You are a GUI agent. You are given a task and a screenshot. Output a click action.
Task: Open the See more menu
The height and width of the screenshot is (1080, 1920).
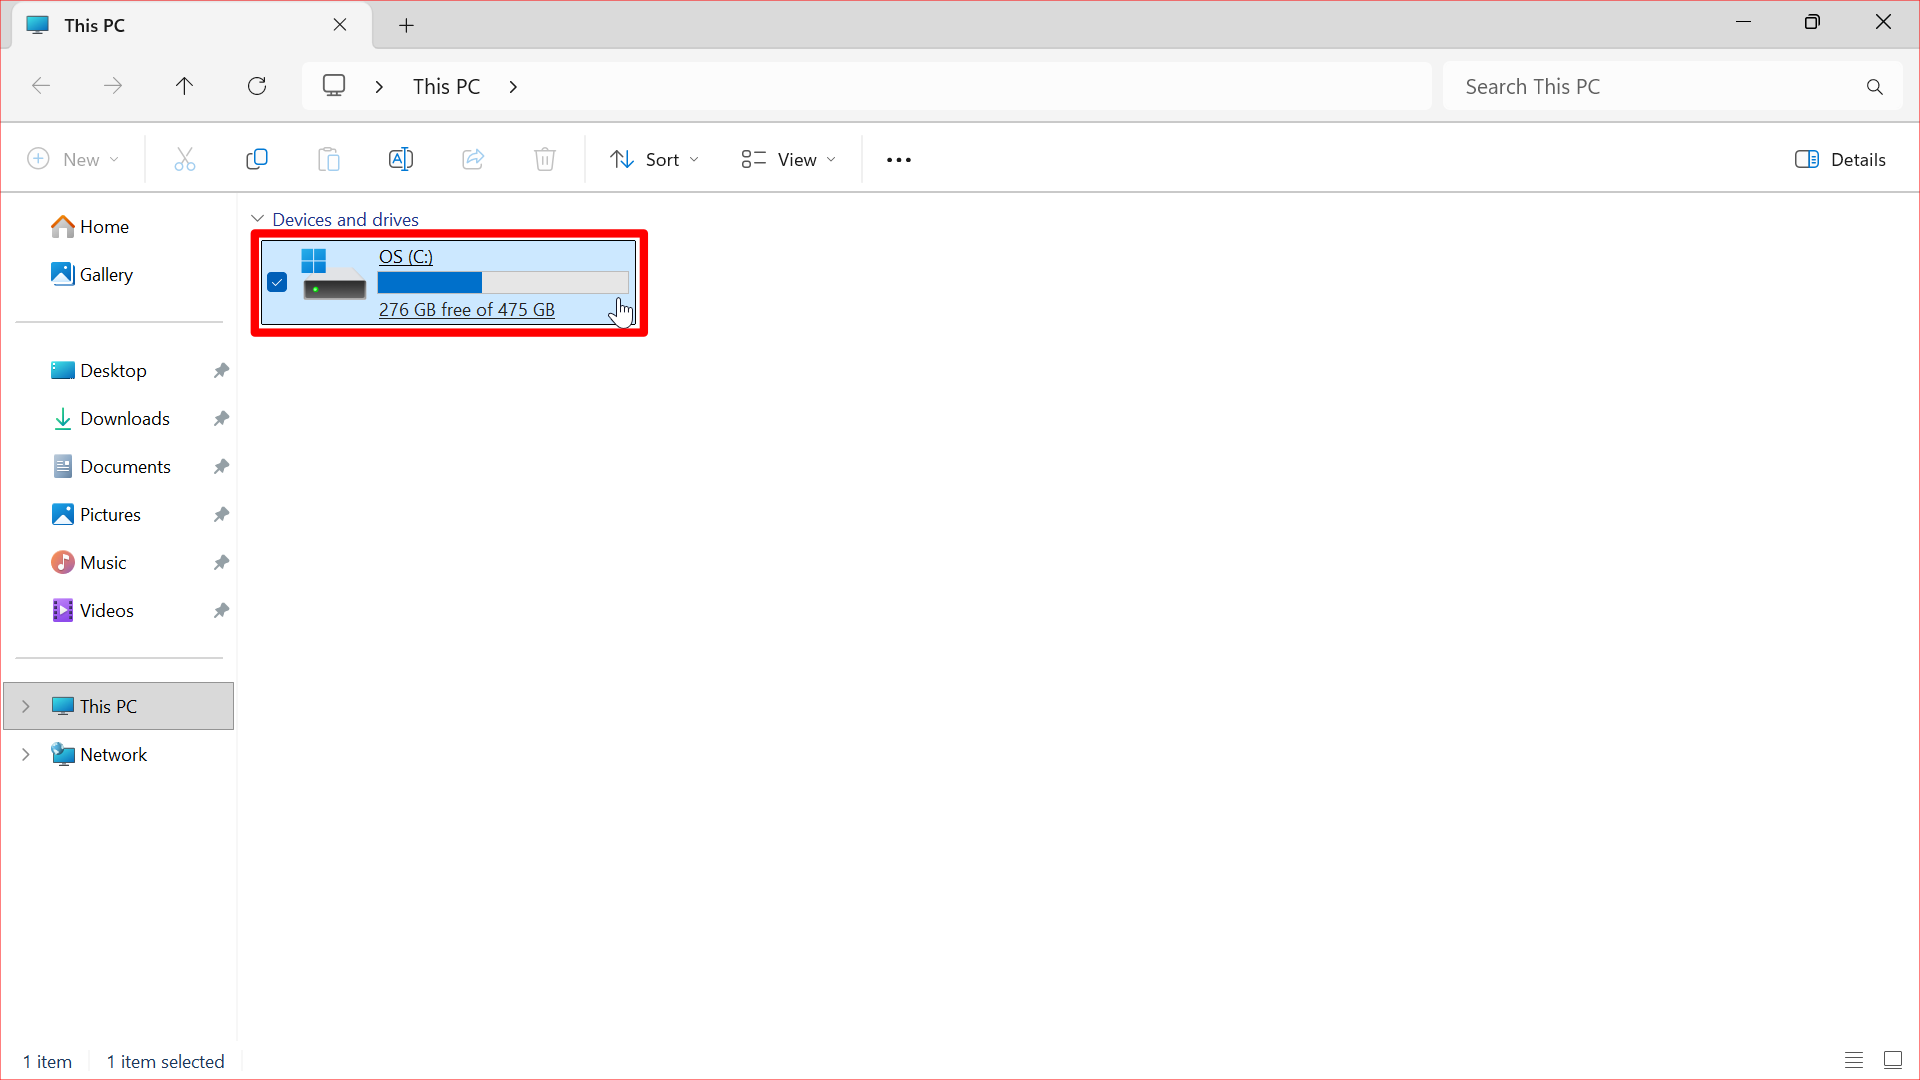click(x=898, y=159)
